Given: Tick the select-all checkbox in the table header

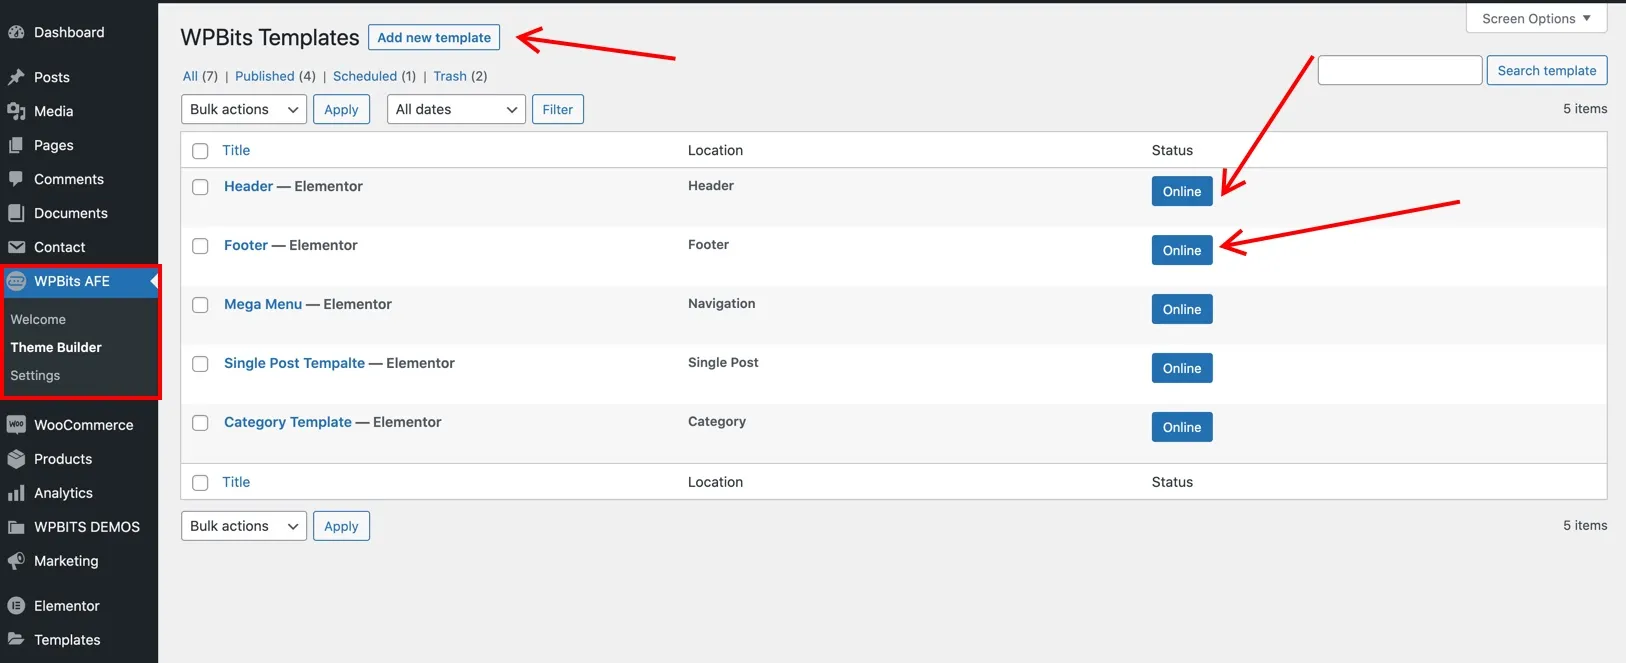Looking at the screenshot, I should click(200, 151).
